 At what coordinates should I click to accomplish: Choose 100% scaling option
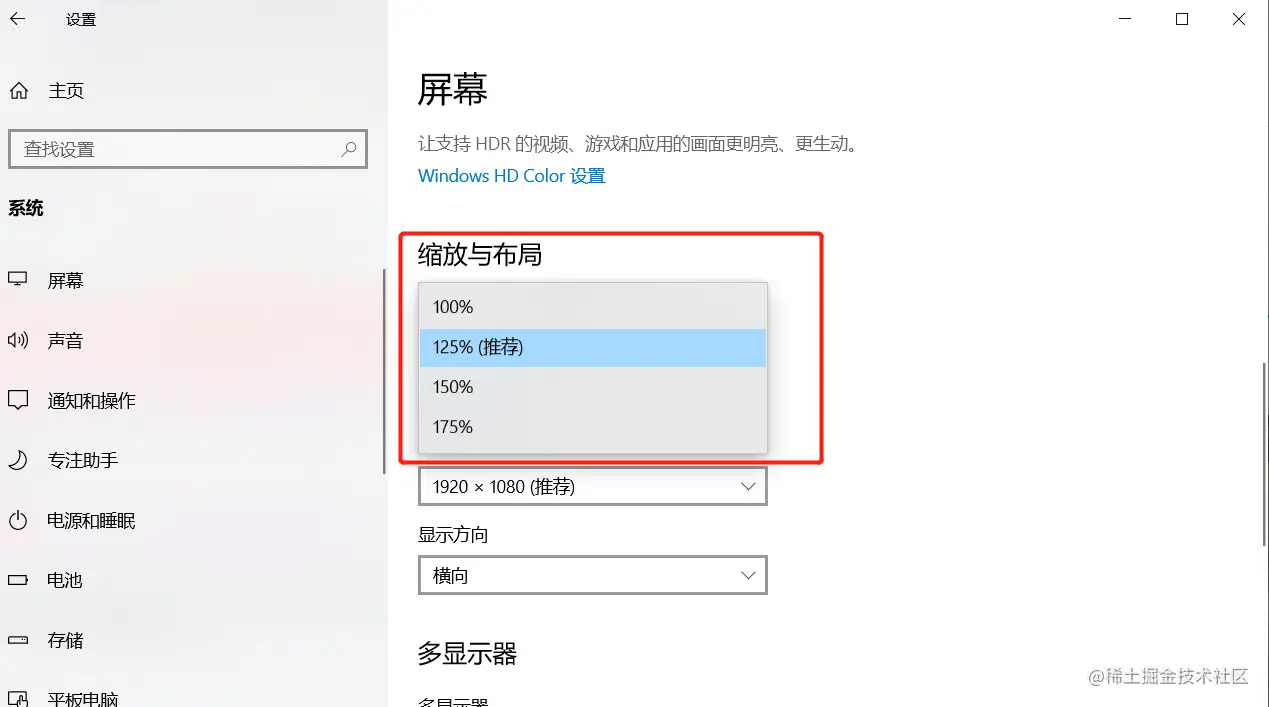[593, 307]
